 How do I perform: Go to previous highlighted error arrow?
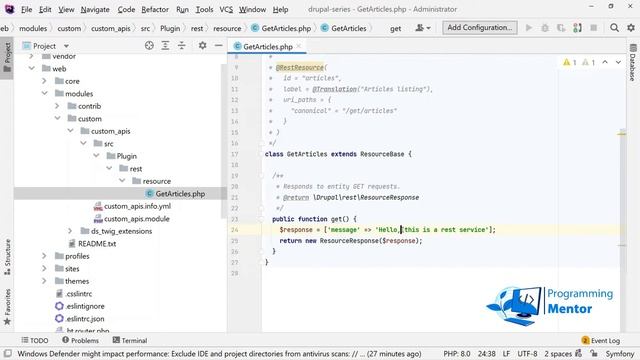pos(605,62)
